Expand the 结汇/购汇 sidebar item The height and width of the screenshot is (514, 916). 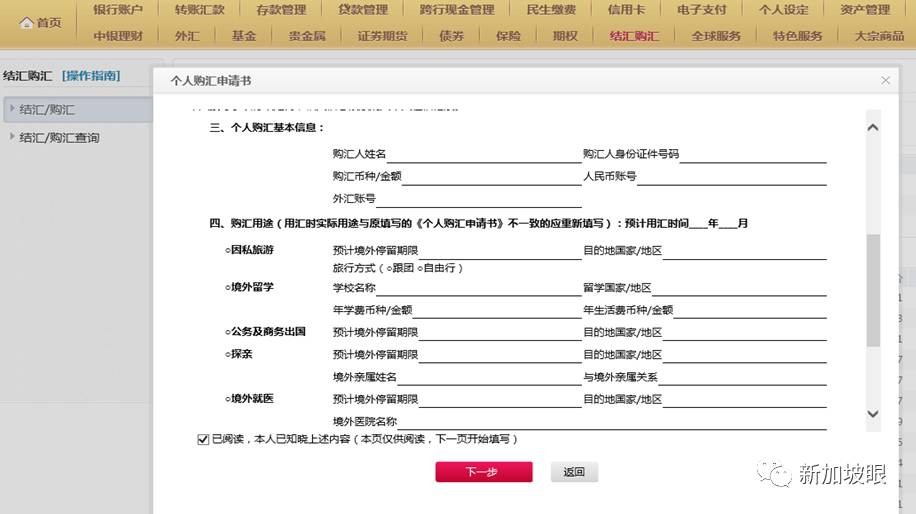12,109
